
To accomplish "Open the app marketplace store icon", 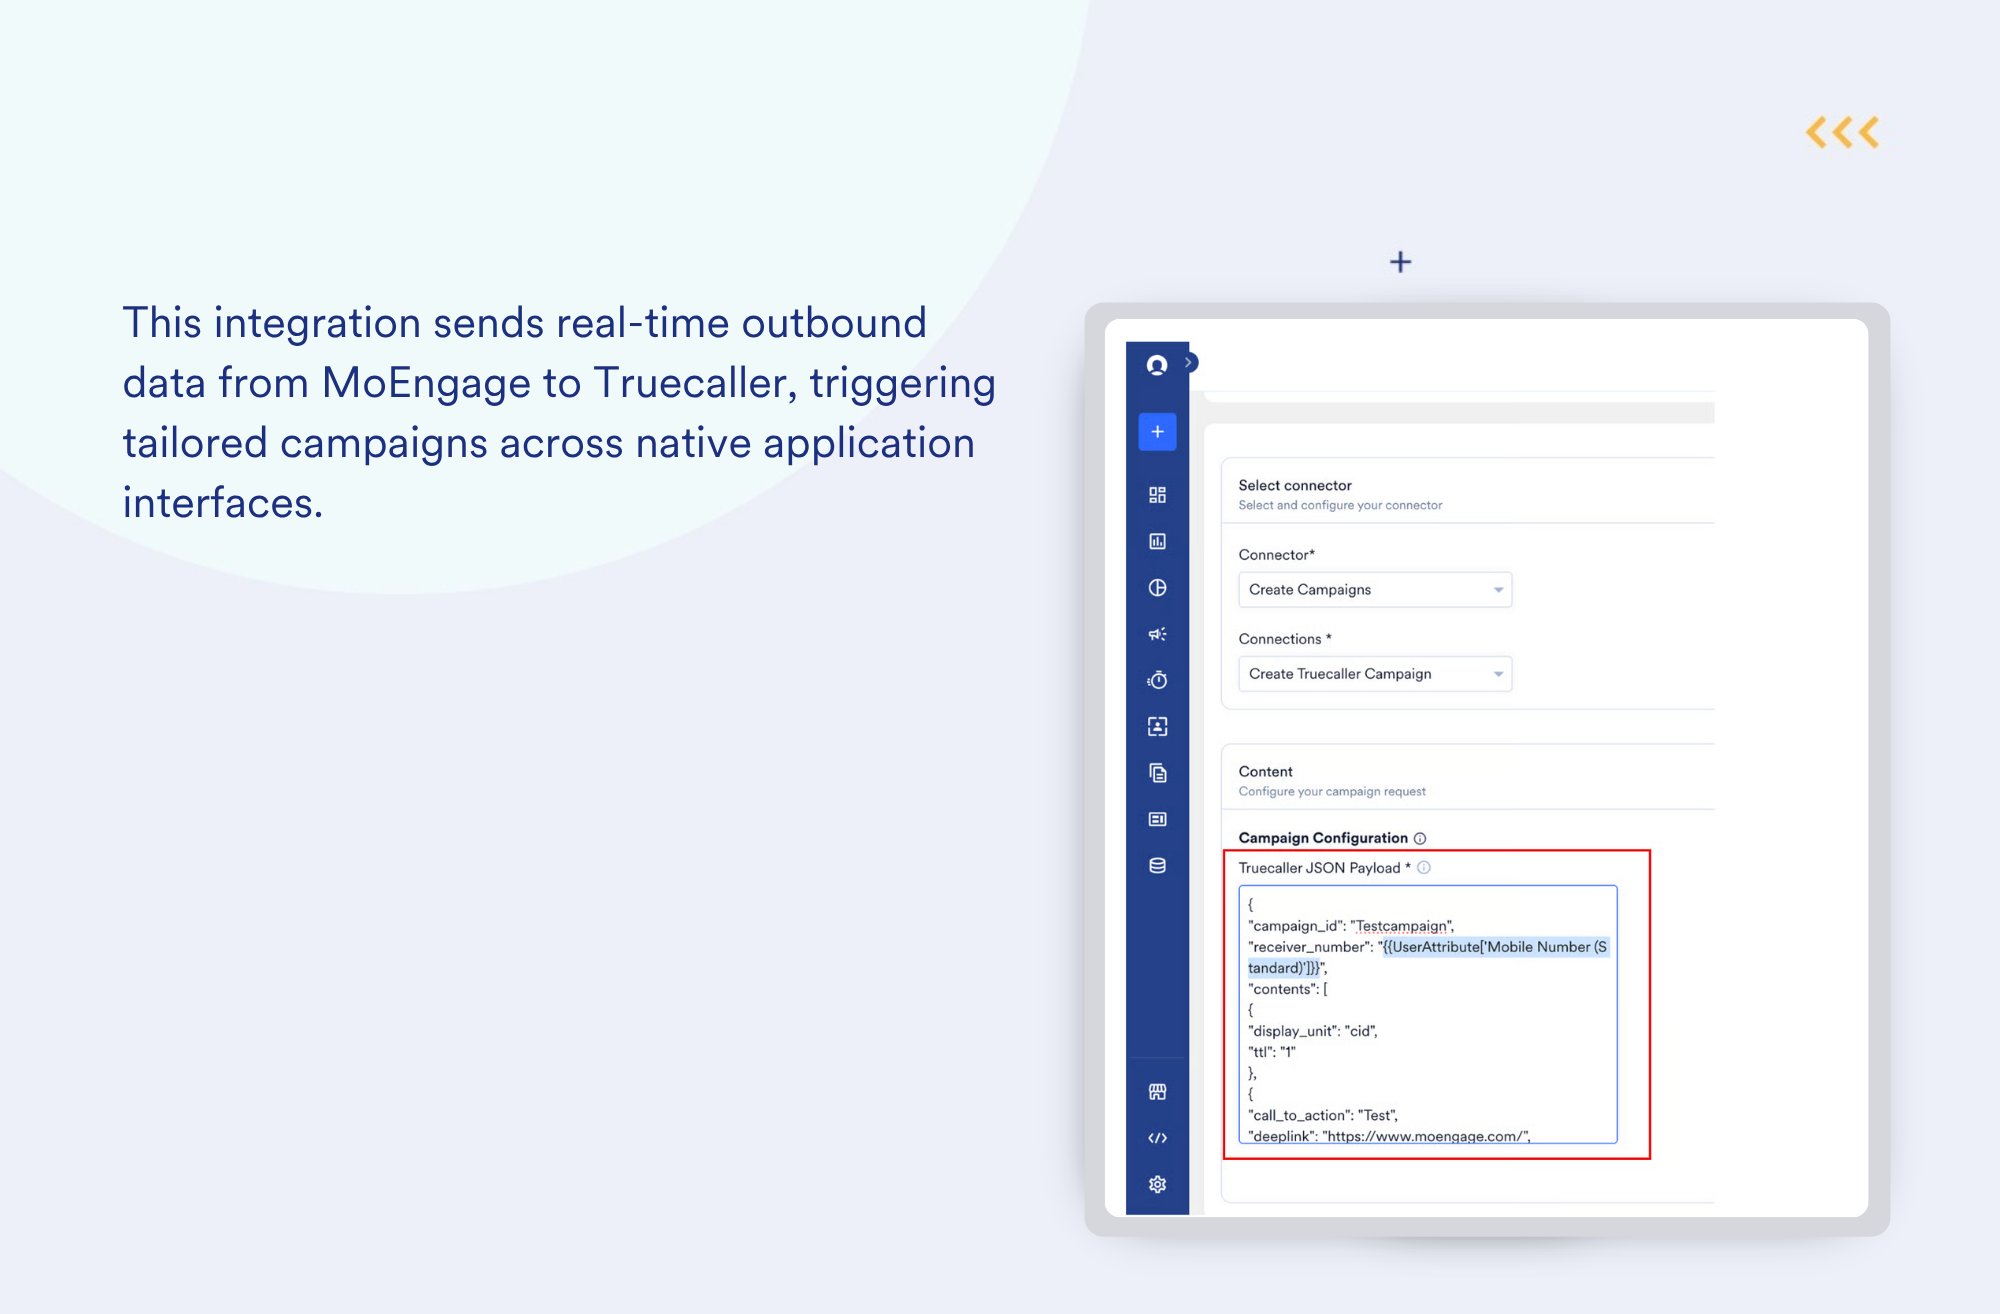I will 1157,1092.
